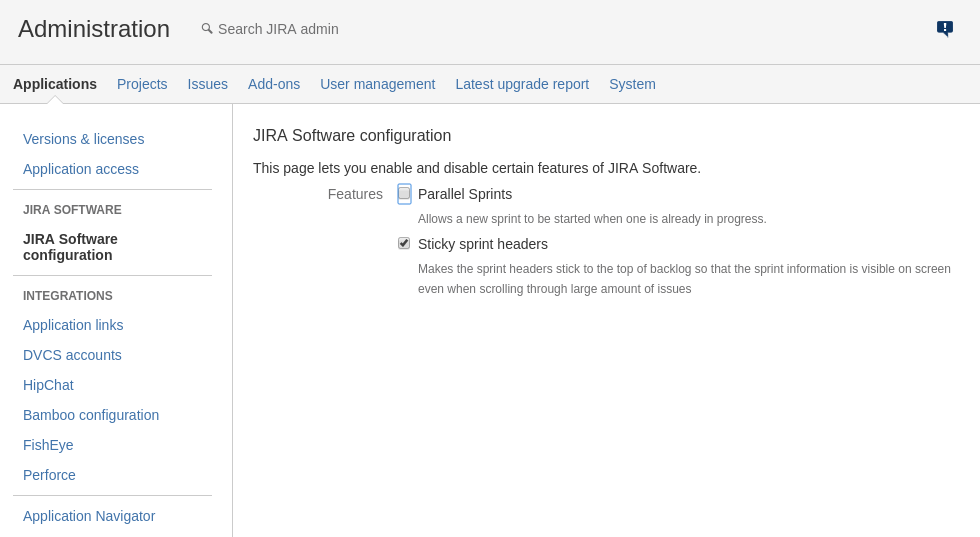The height and width of the screenshot is (537, 980).
Task: Open the Applications tab
Action: click(55, 84)
